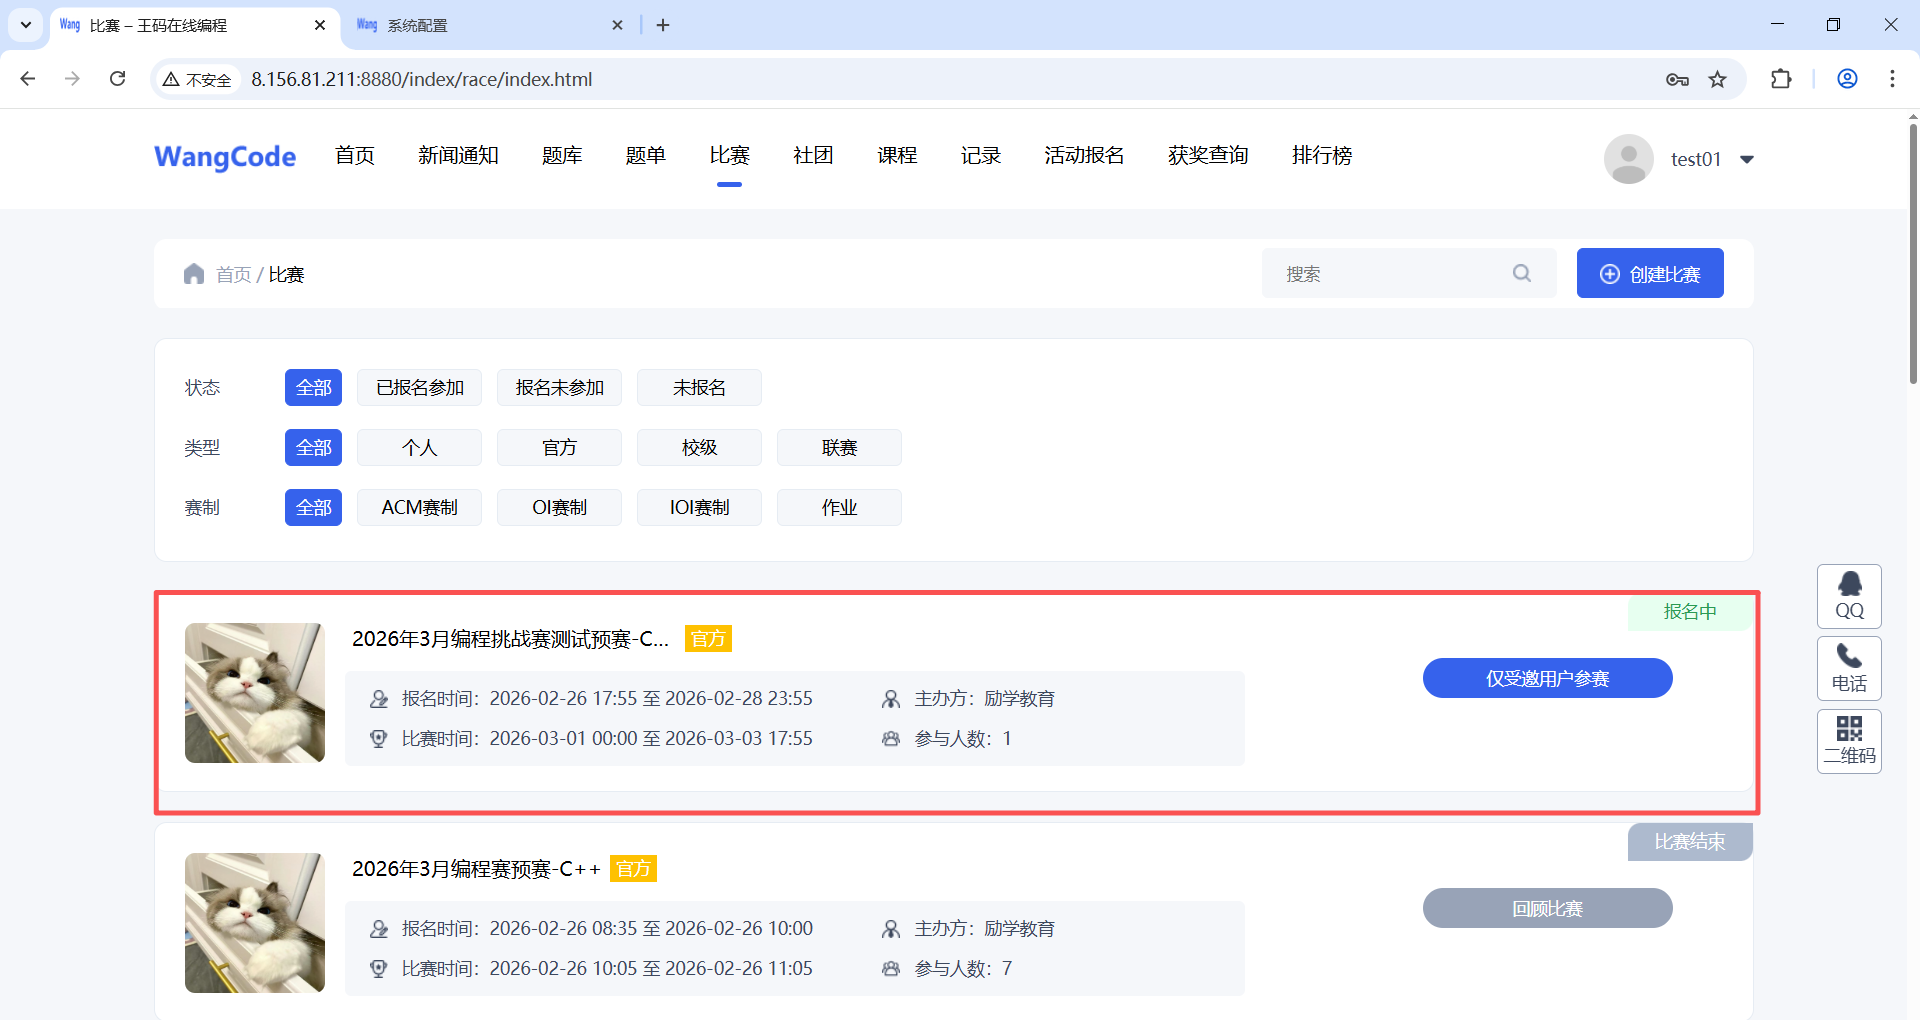1920x1020 pixels.
Task: Click the search magnifier icon
Action: point(1521,273)
